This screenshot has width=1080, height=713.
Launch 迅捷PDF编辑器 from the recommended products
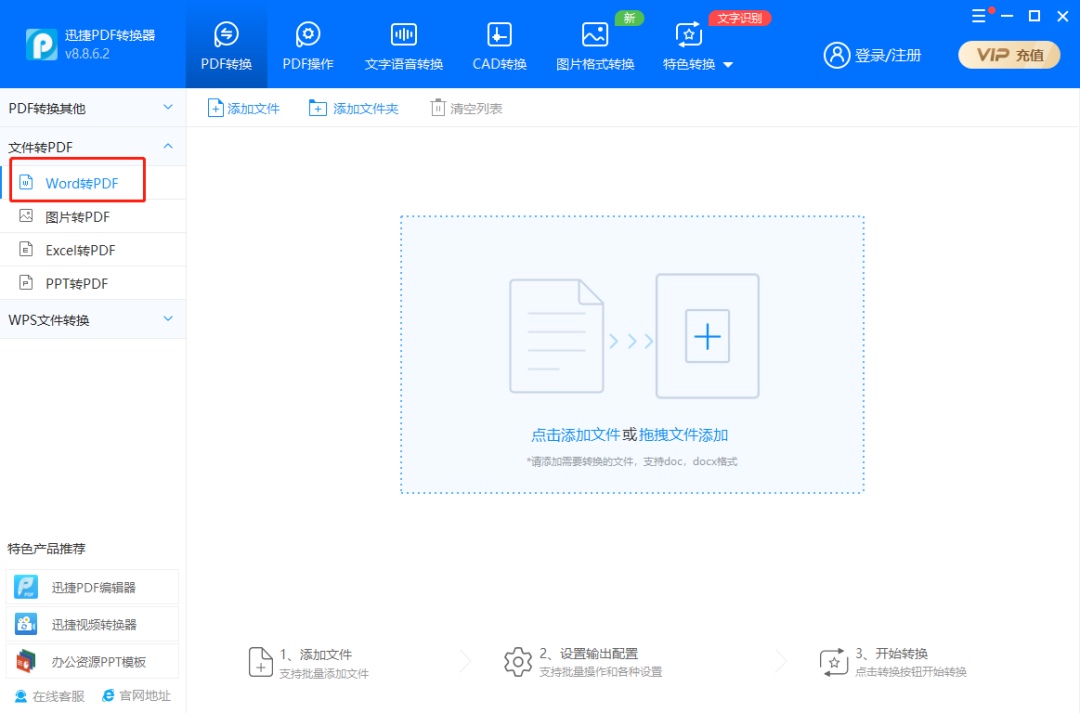point(93,587)
